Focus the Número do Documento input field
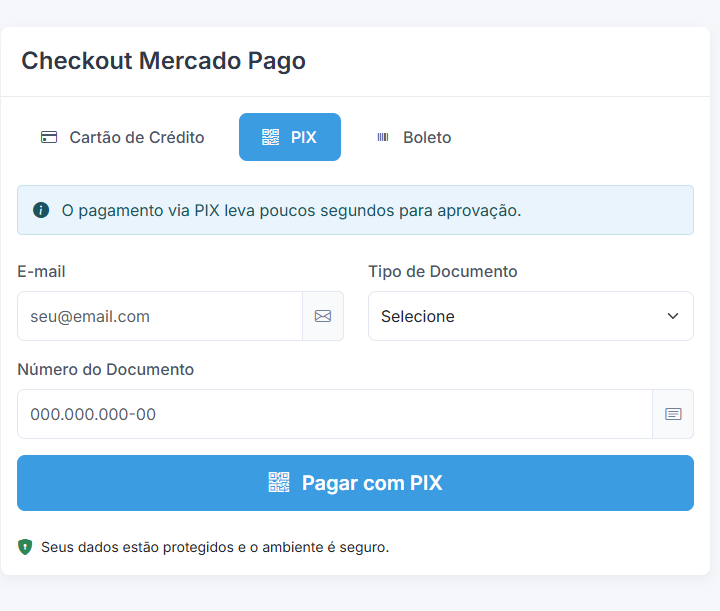The width and height of the screenshot is (720, 611). [x=335, y=414]
